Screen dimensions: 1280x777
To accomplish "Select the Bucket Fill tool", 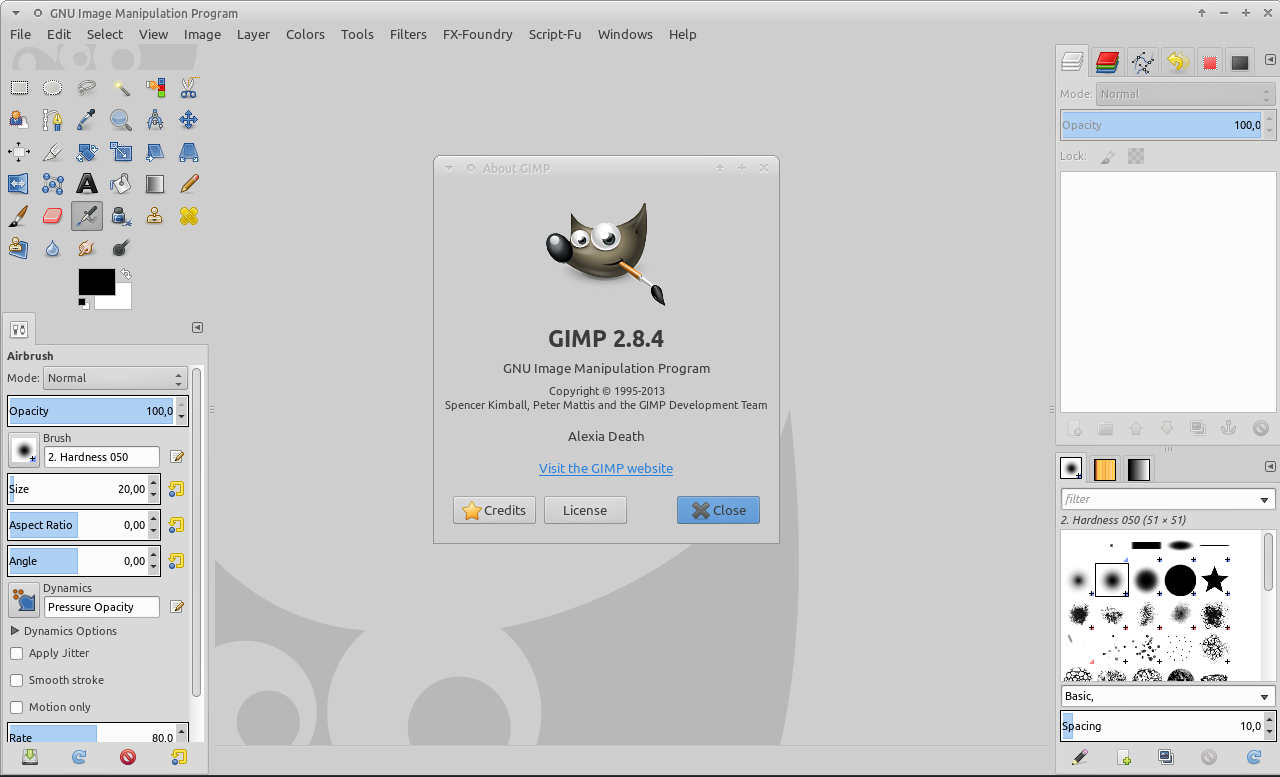I will (x=121, y=184).
